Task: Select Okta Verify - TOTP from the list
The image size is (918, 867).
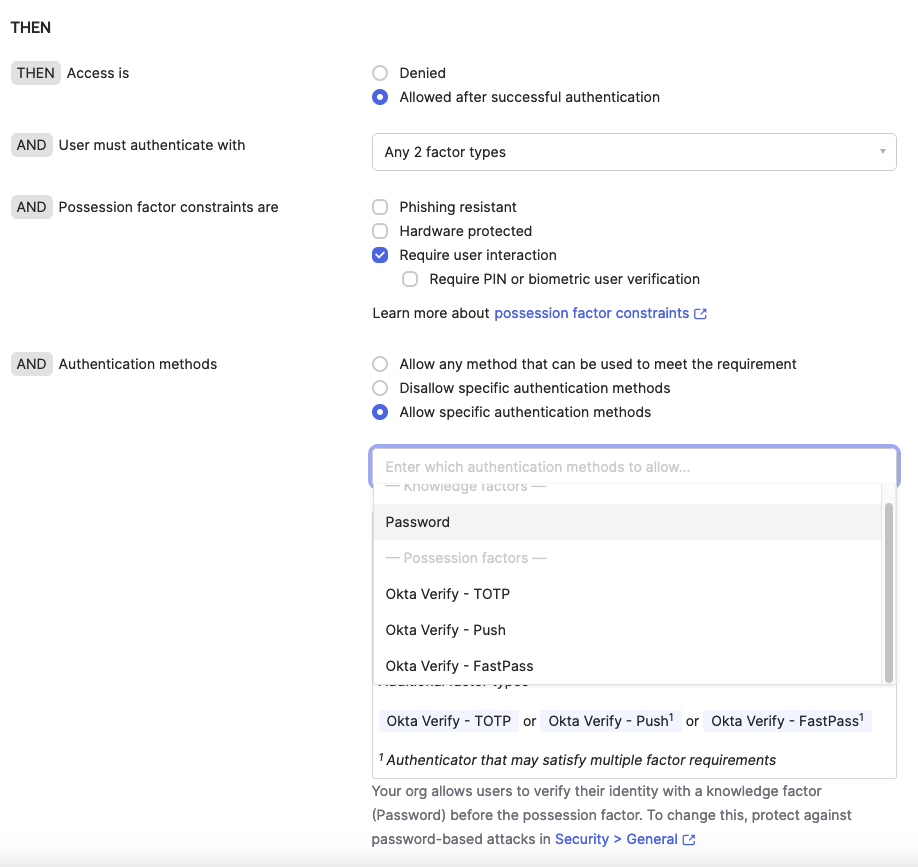Action: tap(448, 594)
